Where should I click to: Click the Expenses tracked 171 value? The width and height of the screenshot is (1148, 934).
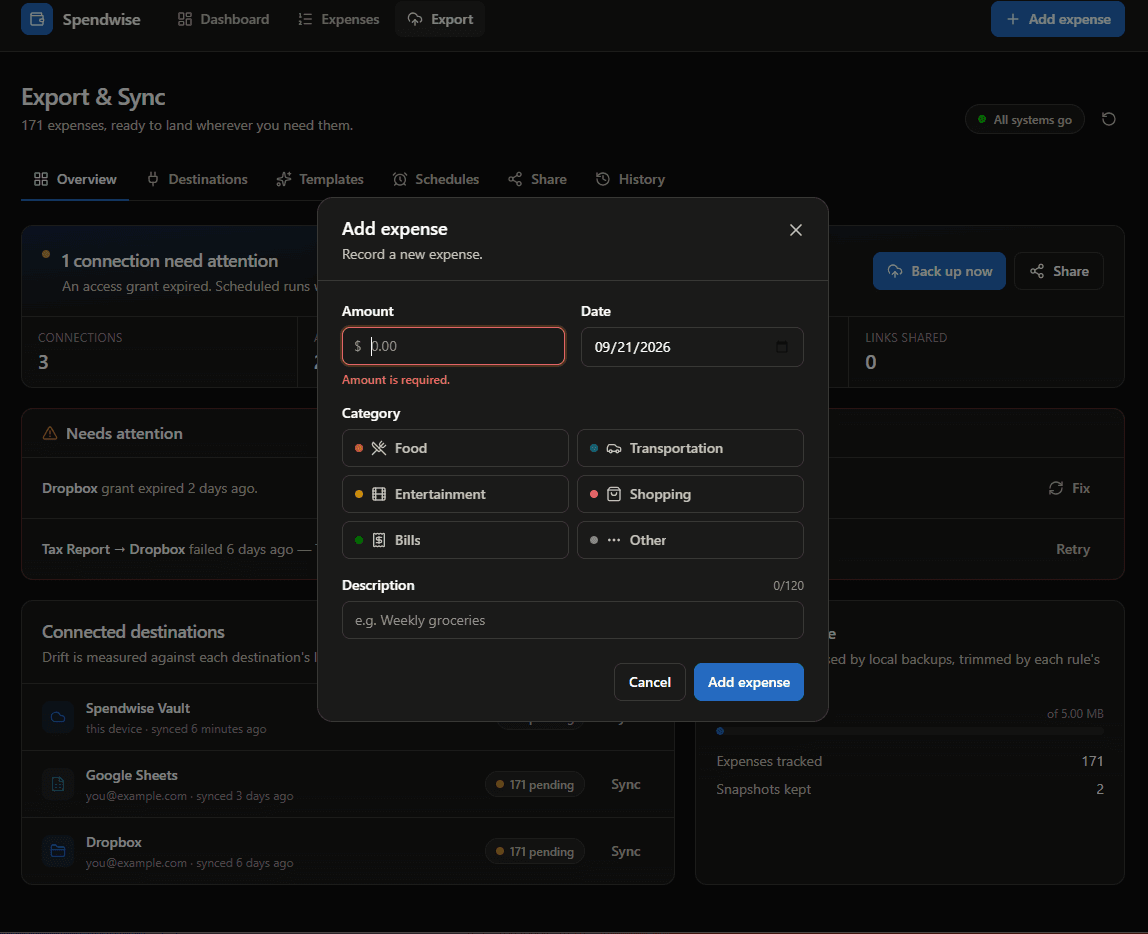[x=1092, y=761]
